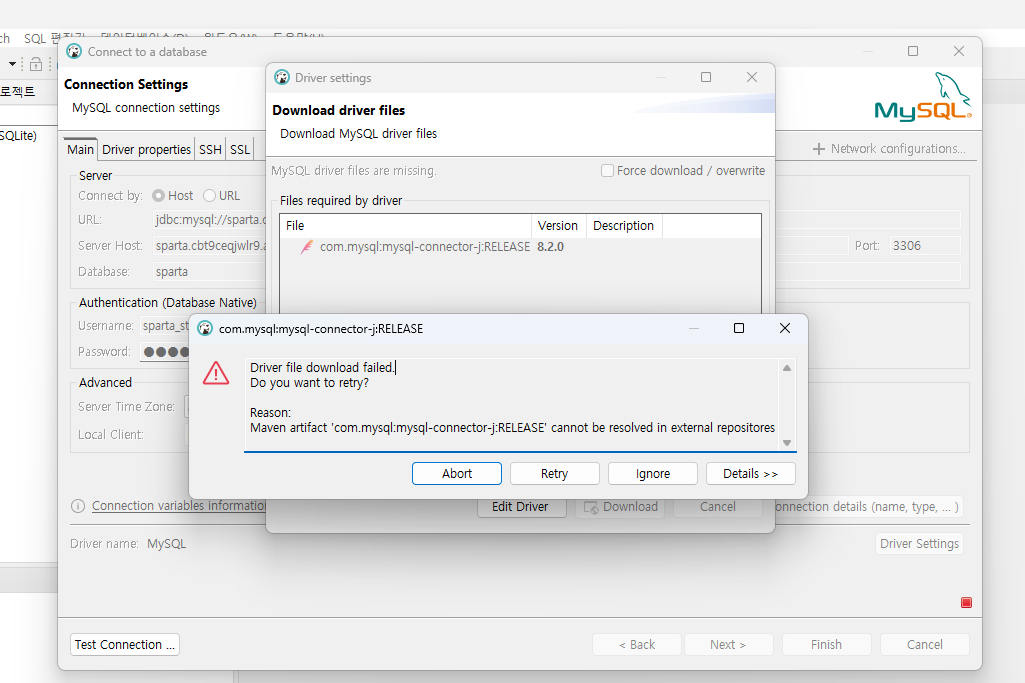Screen dimensions: 1025x683
Task: Open the SSL tab
Action: (240, 149)
